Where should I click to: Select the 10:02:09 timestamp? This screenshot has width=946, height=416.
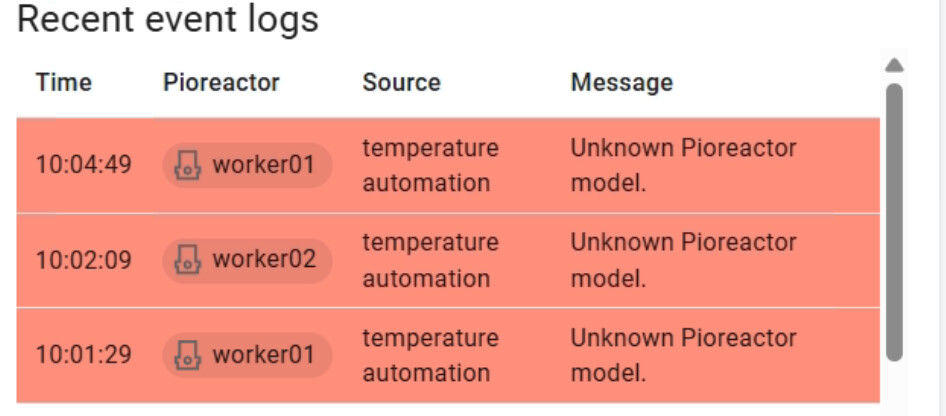(83, 260)
